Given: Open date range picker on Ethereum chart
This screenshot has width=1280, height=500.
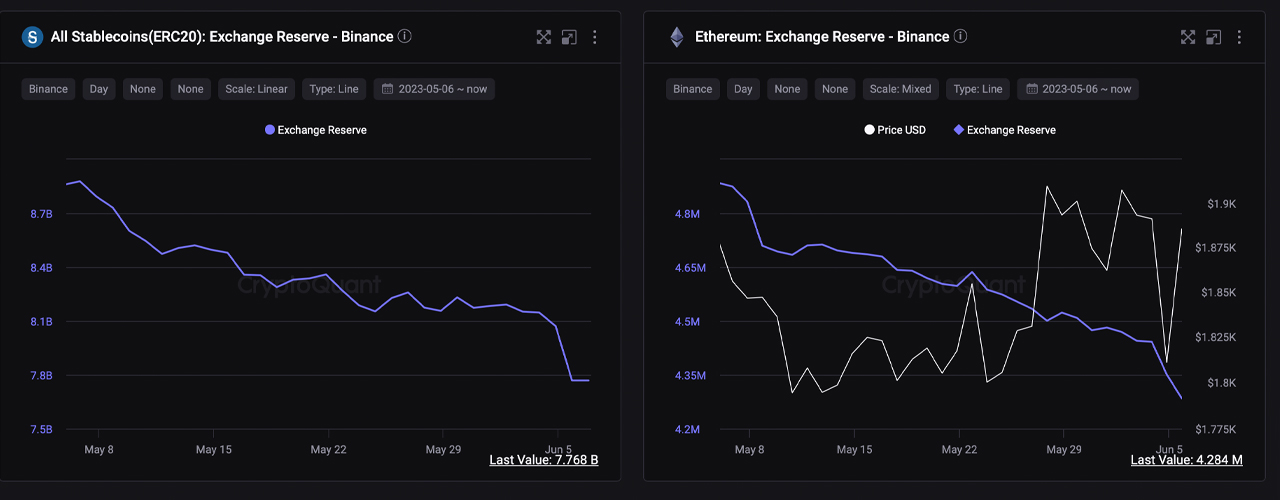Looking at the screenshot, I should (x=1077, y=89).
